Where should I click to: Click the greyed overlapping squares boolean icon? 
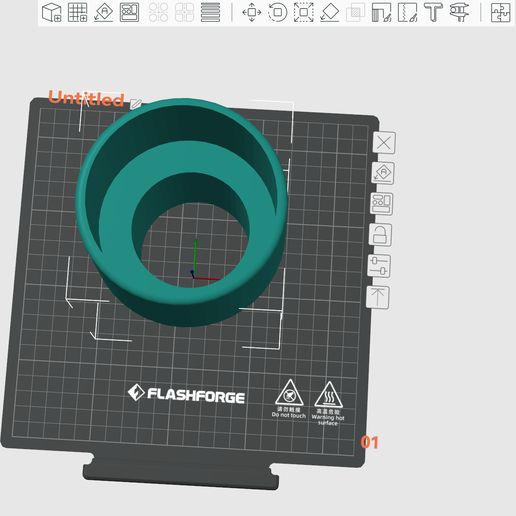(355, 12)
